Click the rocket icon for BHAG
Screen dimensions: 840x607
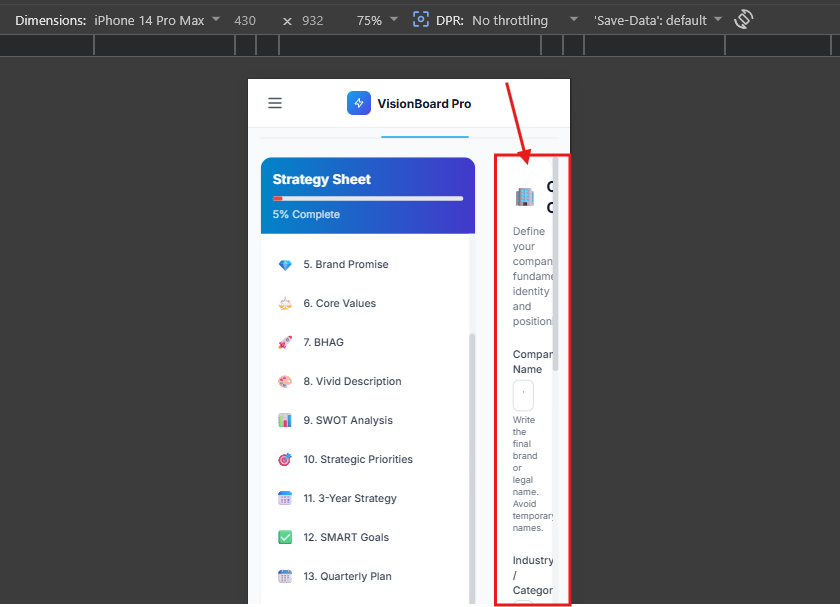(x=285, y=342)
